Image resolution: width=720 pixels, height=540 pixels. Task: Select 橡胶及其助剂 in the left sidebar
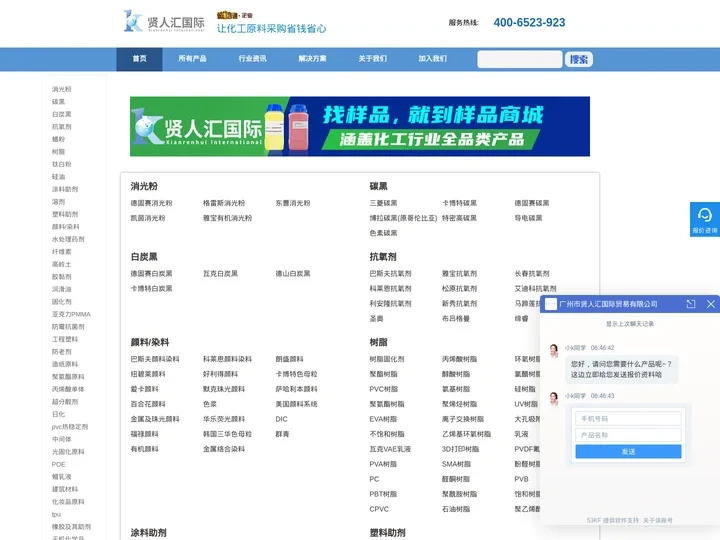pyautogui.click(x=71, y=527)
